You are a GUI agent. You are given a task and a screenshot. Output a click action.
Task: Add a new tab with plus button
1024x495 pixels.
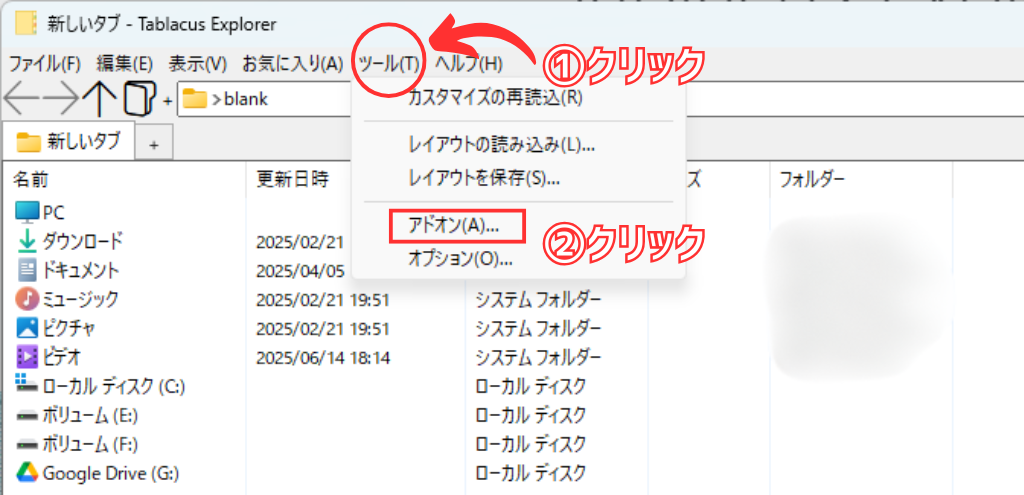153,144
